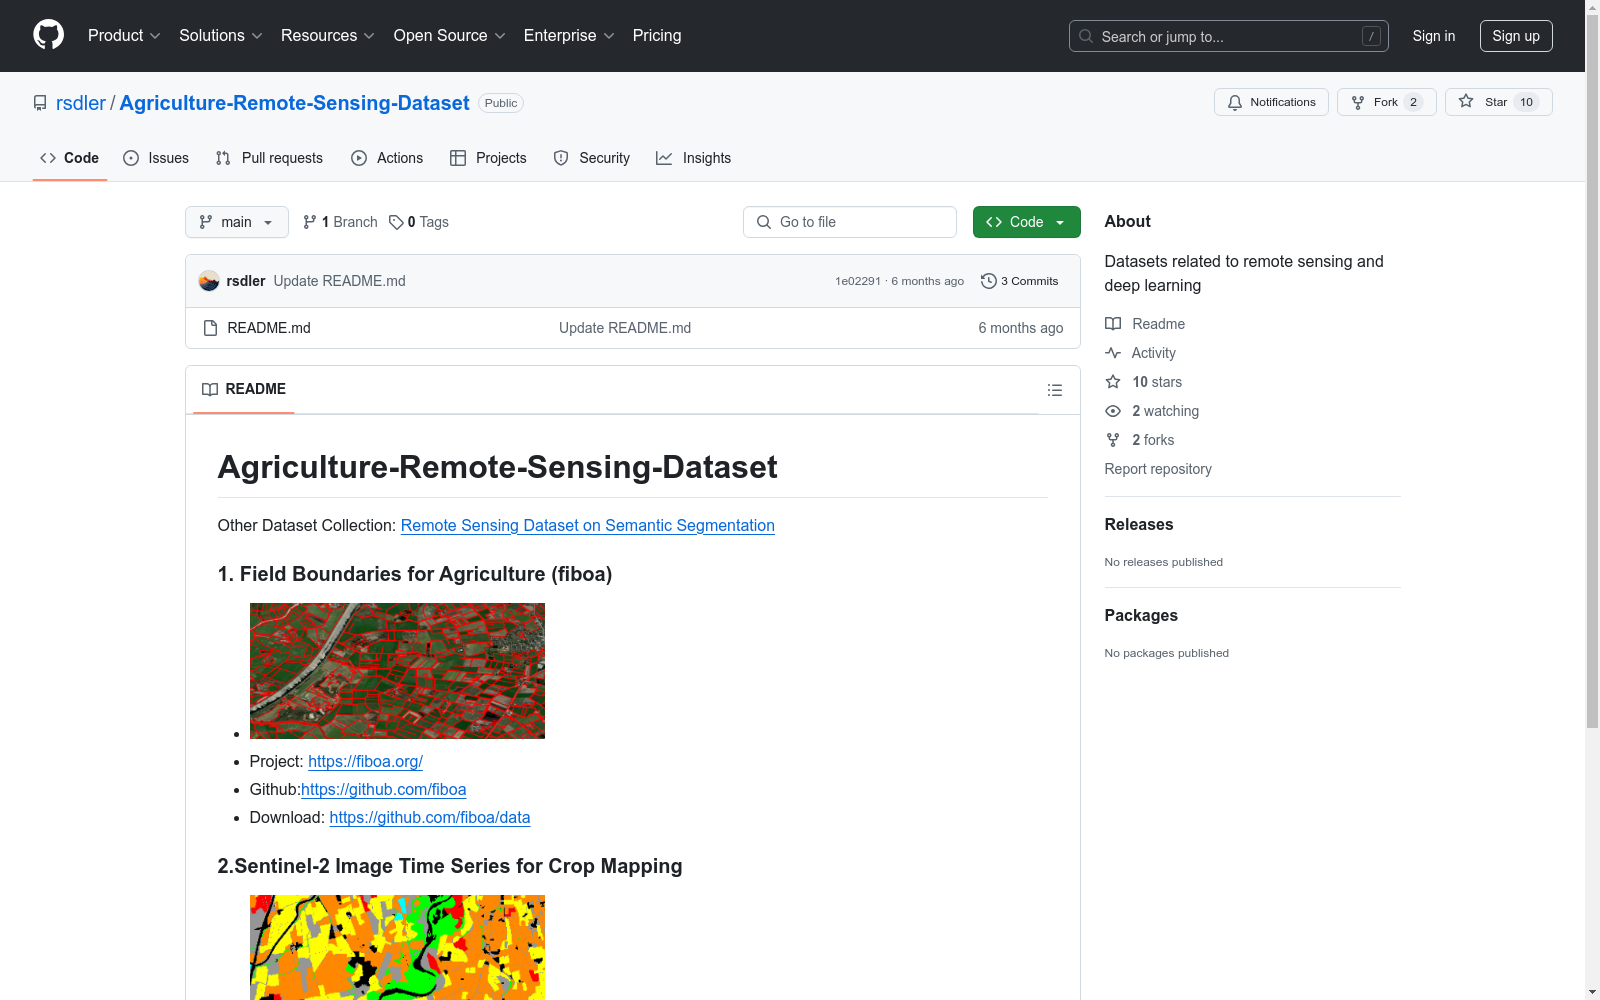Open the Packages section heading
Screen dimensions: 1600x1000
(x=1141, y=615)
